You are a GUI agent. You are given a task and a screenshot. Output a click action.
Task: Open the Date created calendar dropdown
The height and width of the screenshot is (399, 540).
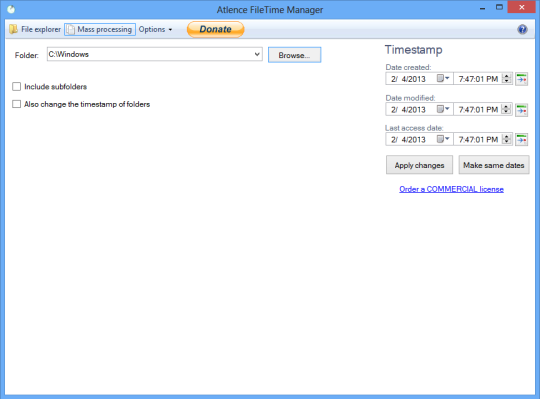pos(443,78)
